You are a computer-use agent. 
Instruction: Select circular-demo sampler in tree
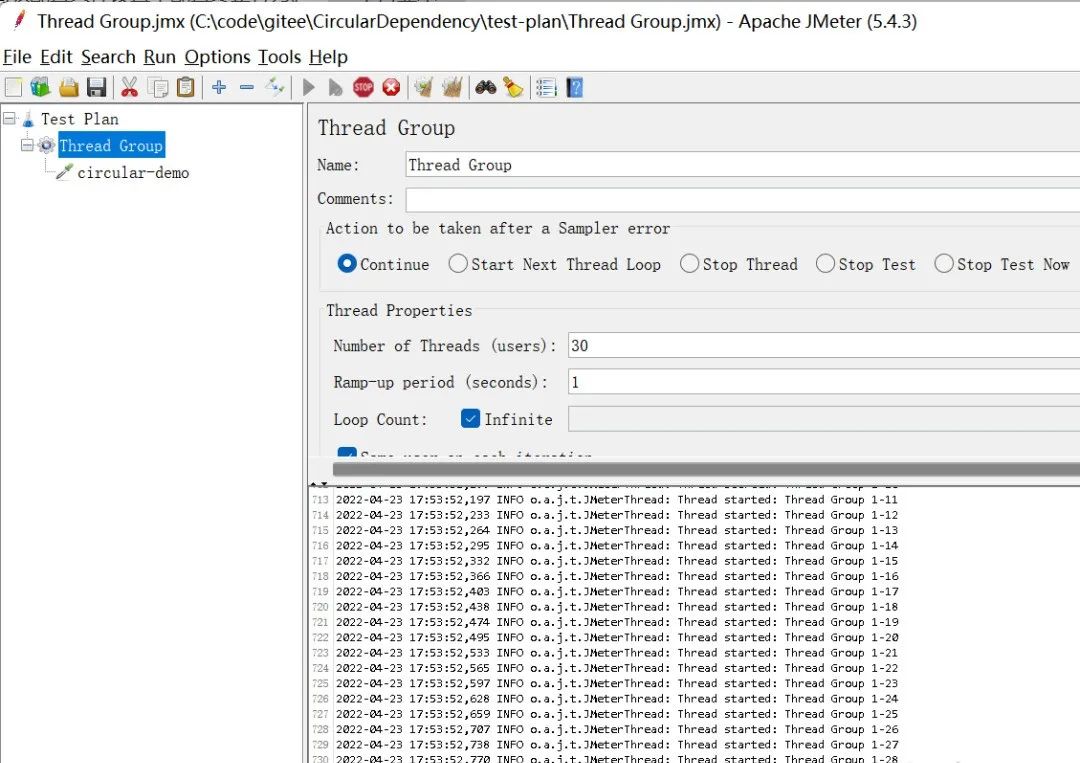[133, 172]
